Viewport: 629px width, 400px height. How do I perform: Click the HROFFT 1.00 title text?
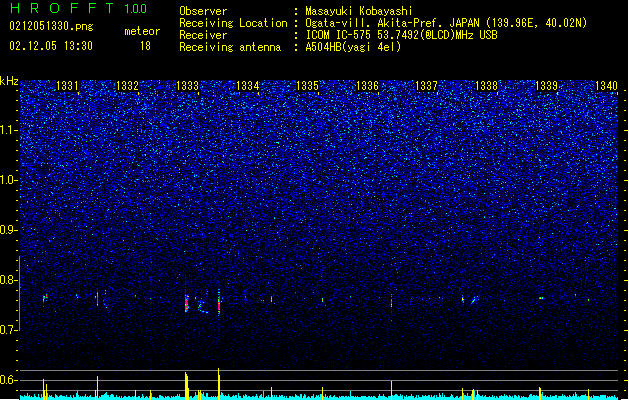pyautogui.click(x=79, y=8)
